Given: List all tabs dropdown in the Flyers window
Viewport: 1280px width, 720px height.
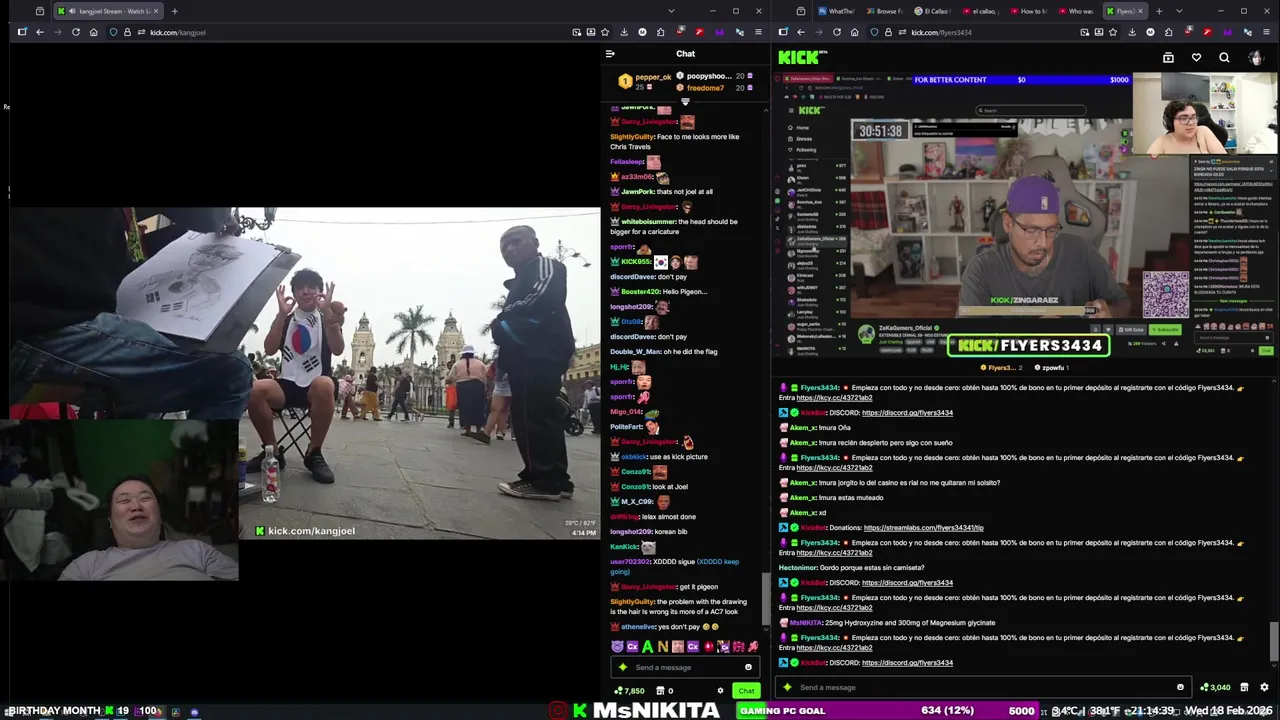Looking at the screenshot, I should (1180, 11).
